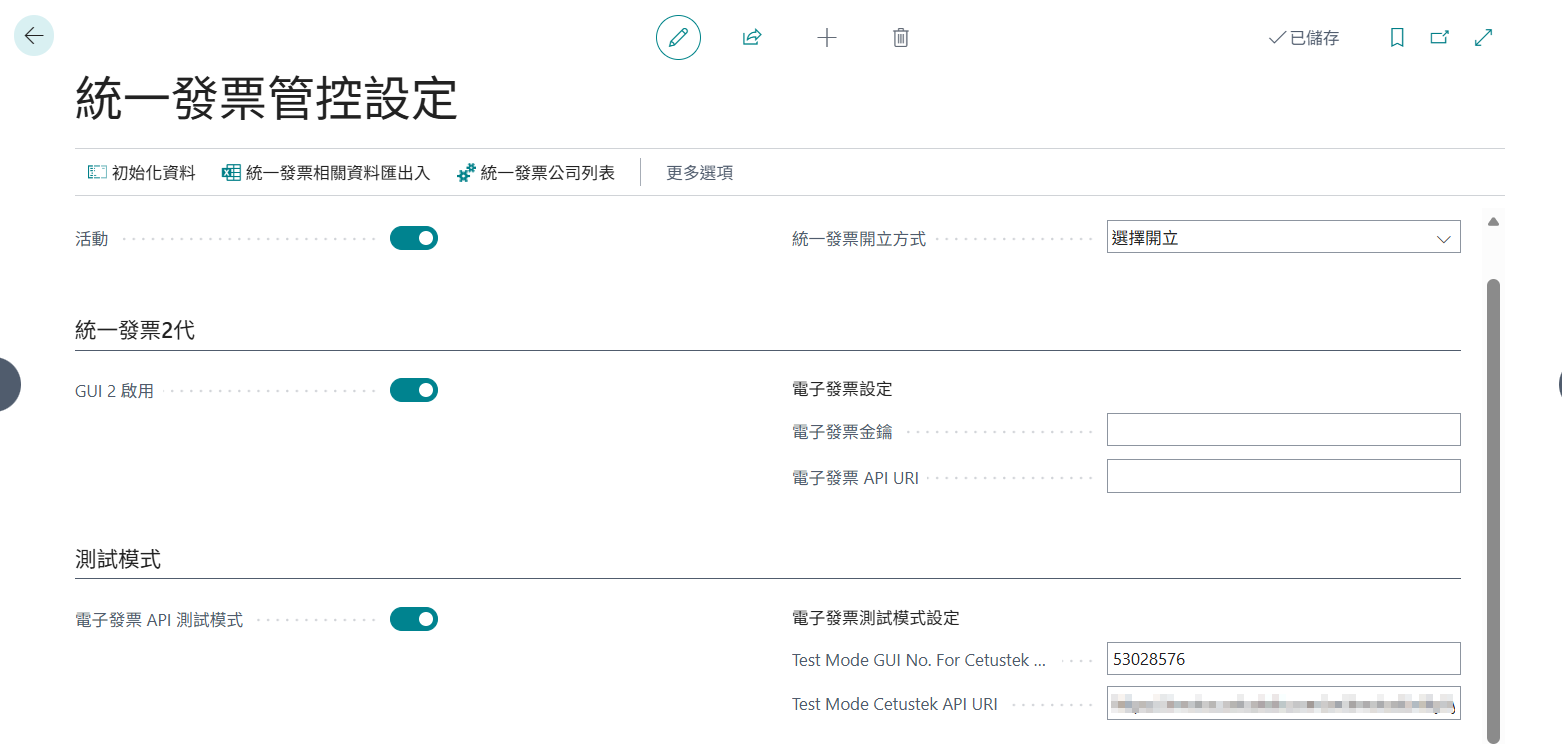Click the 電子發票金鑰 input field

pyautogui.click(x=1283, y=430)
